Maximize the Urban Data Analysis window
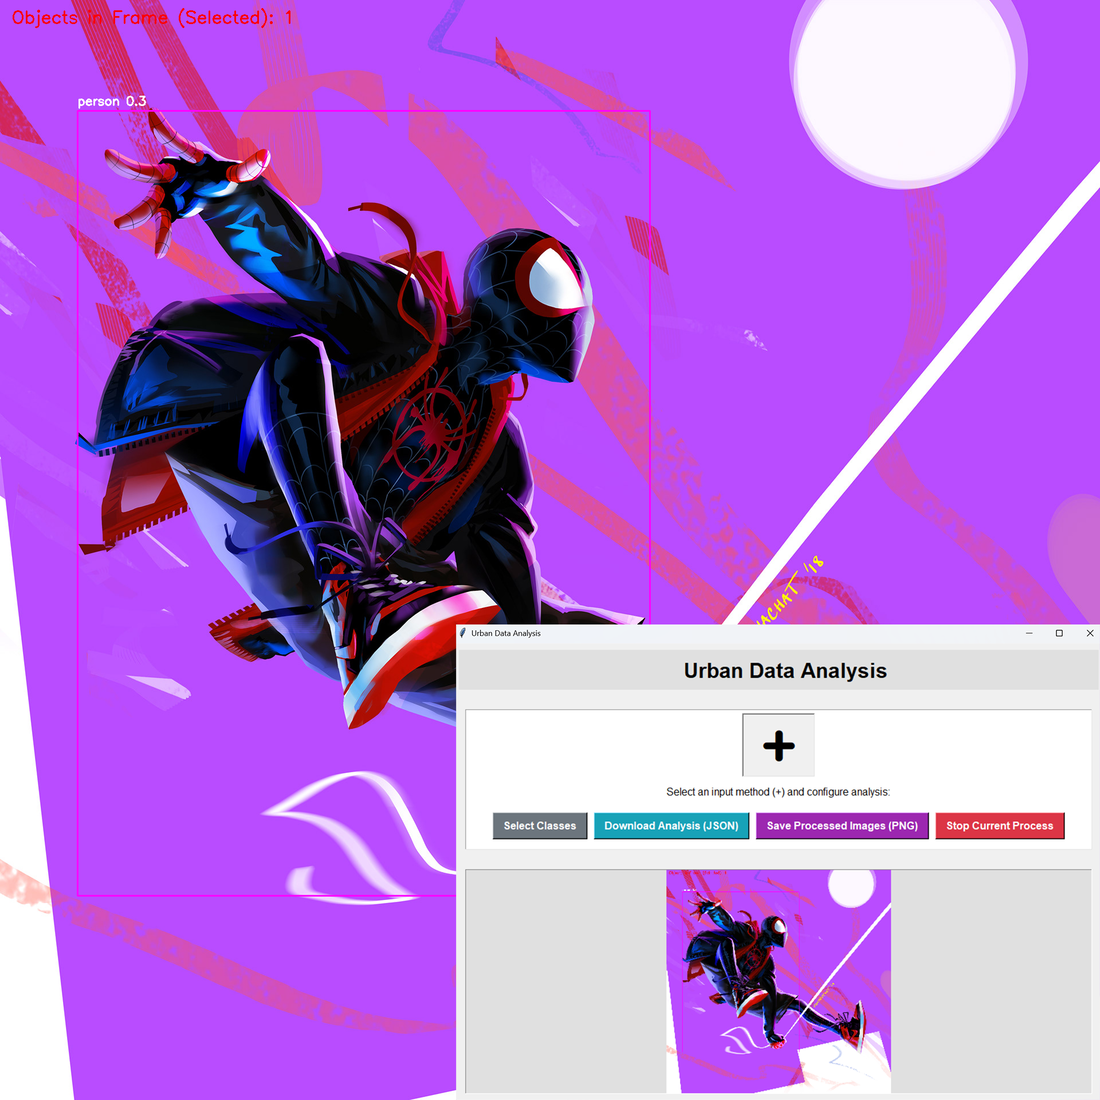The width and height of the screenshot is (1100, 1100). [x=1059, y=633]
